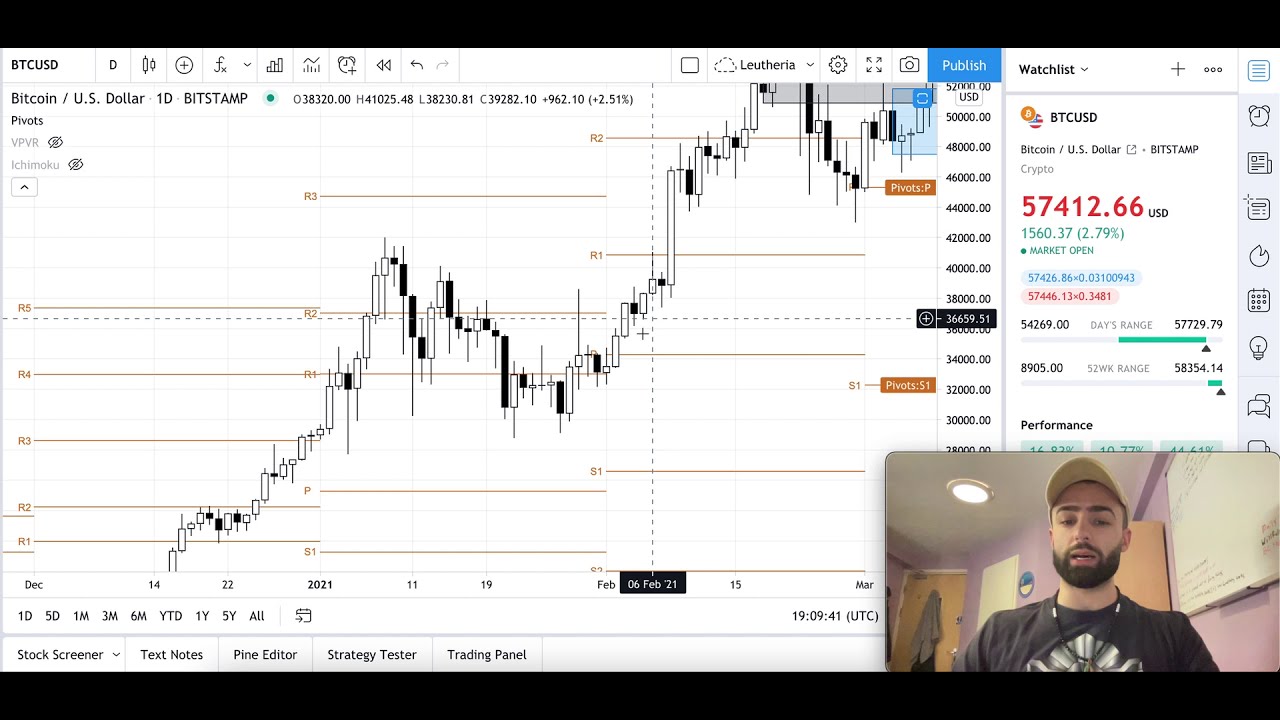Open the alerts alarm clock sidebar icon
The height and width of the screenshot is (720, 1280).
pos(1259,116)
